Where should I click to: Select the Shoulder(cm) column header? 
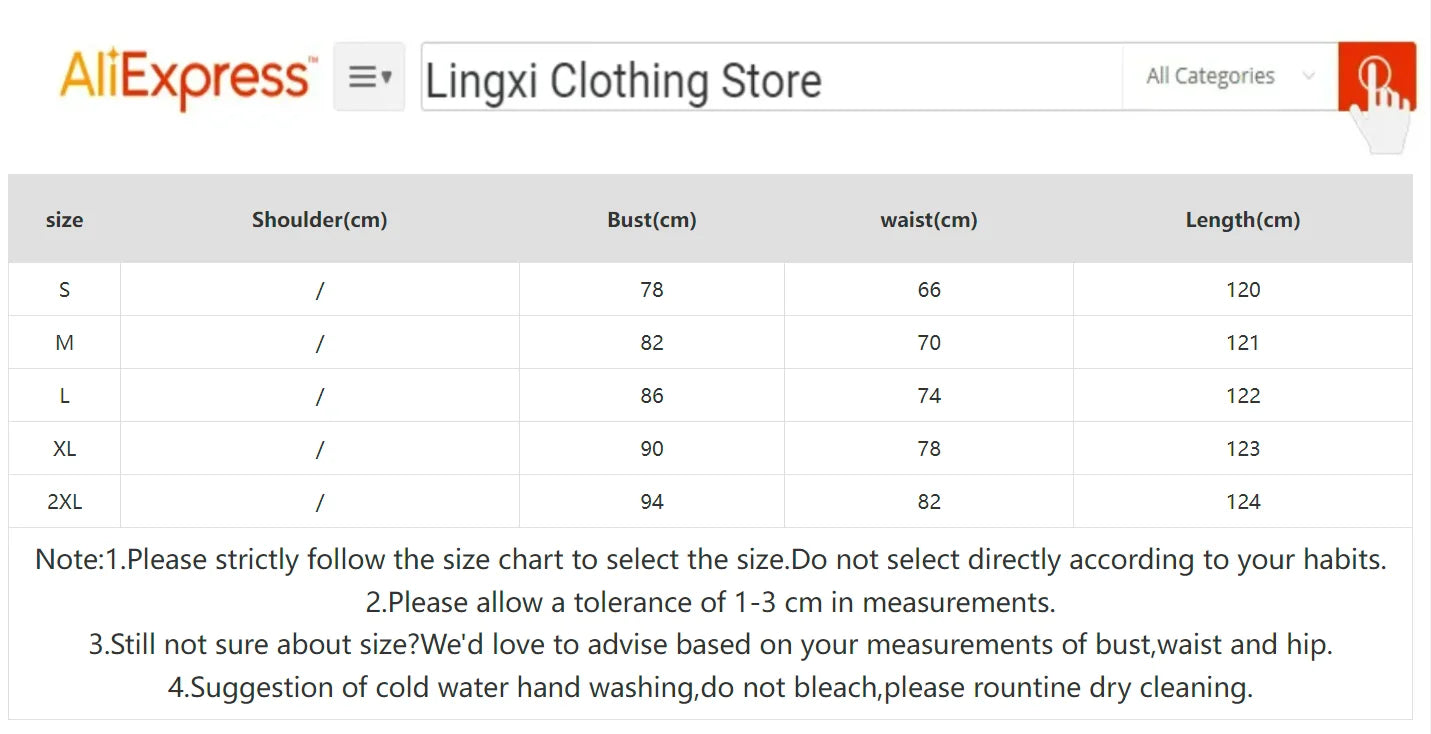[319, 219]
